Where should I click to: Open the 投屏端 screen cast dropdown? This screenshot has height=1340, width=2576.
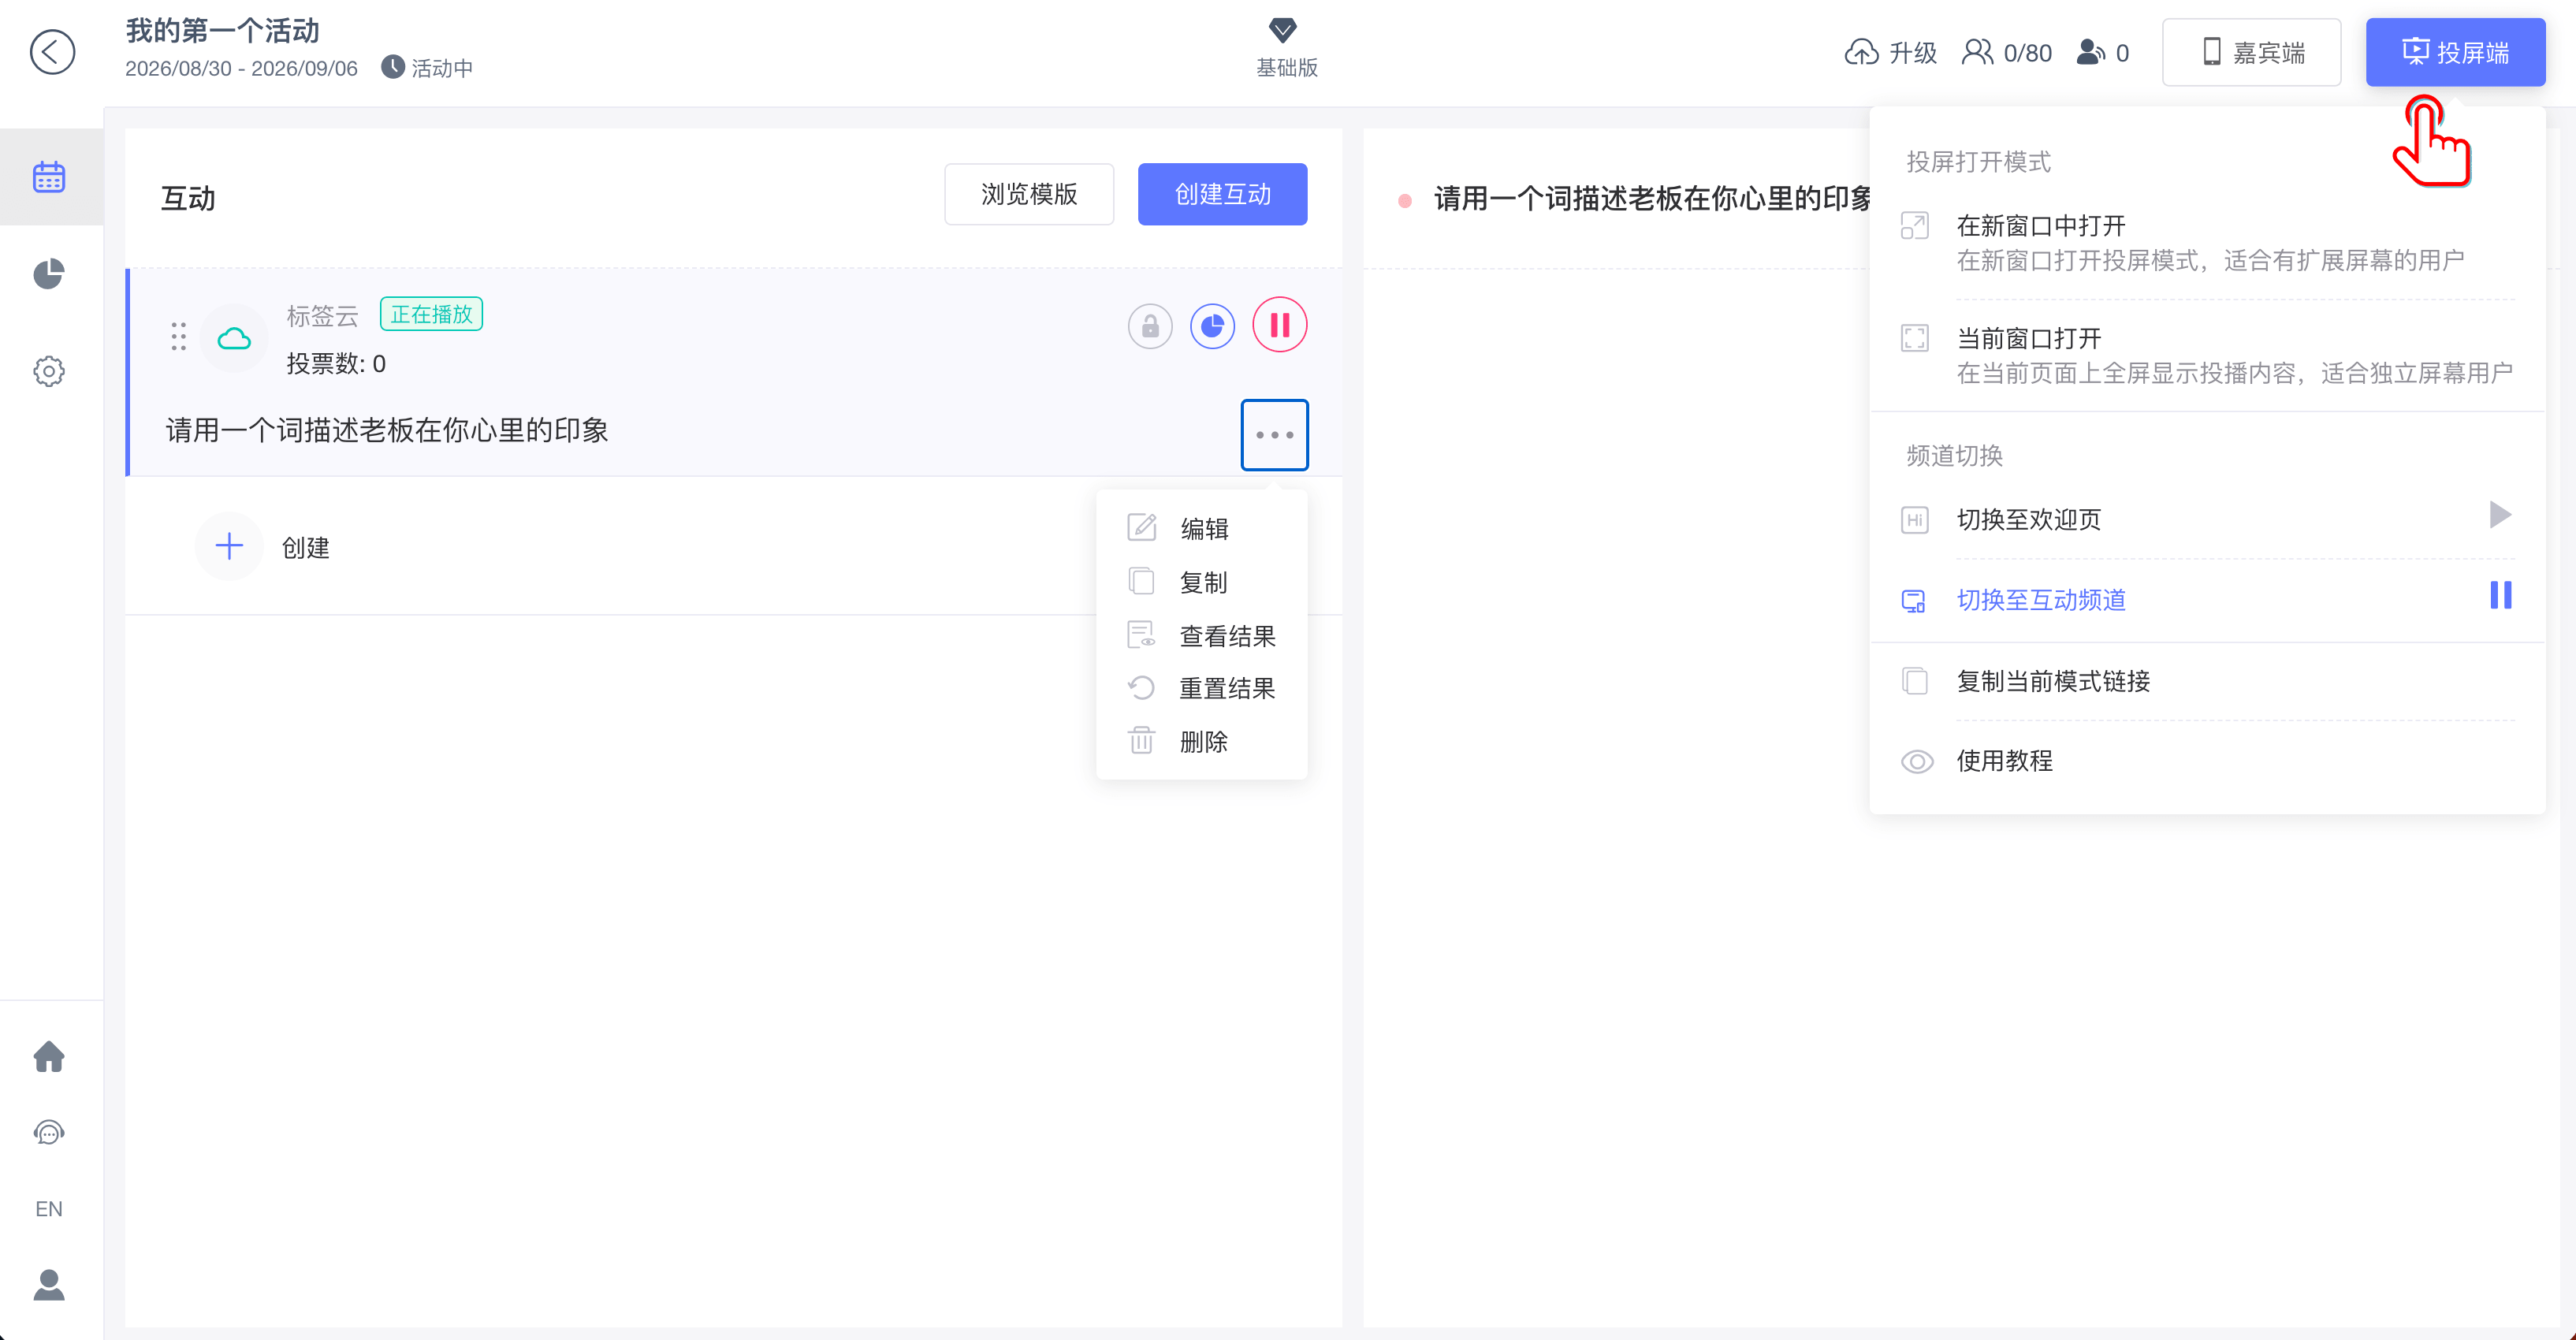2455,52
